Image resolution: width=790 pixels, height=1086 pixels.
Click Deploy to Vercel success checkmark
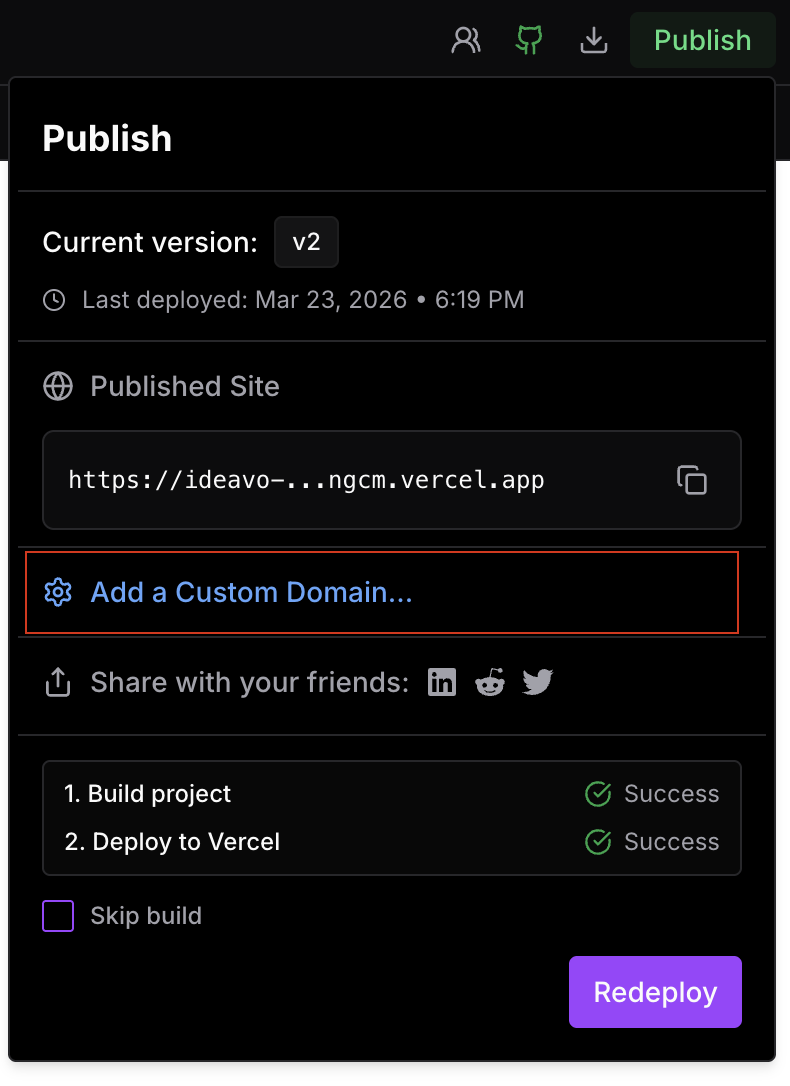pos(598,842)
